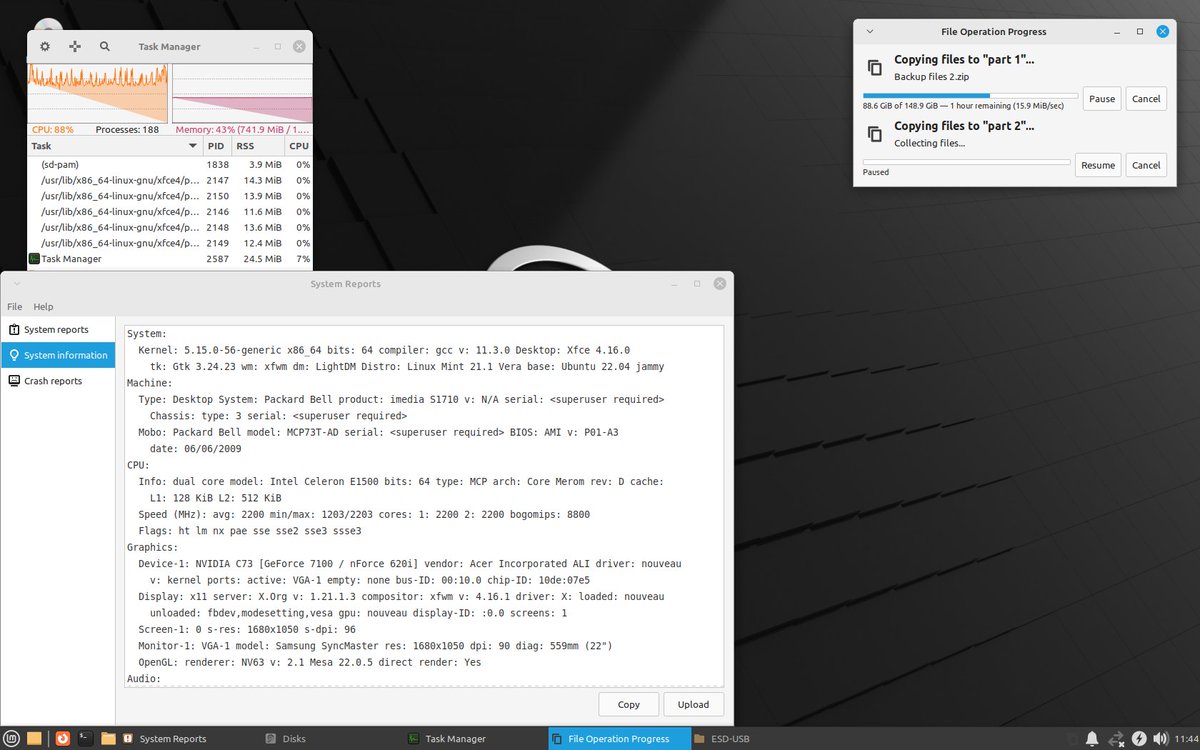The image size is (1200, 750).
Task: Click the lightbulb System information icon
Action: (14, 355)
